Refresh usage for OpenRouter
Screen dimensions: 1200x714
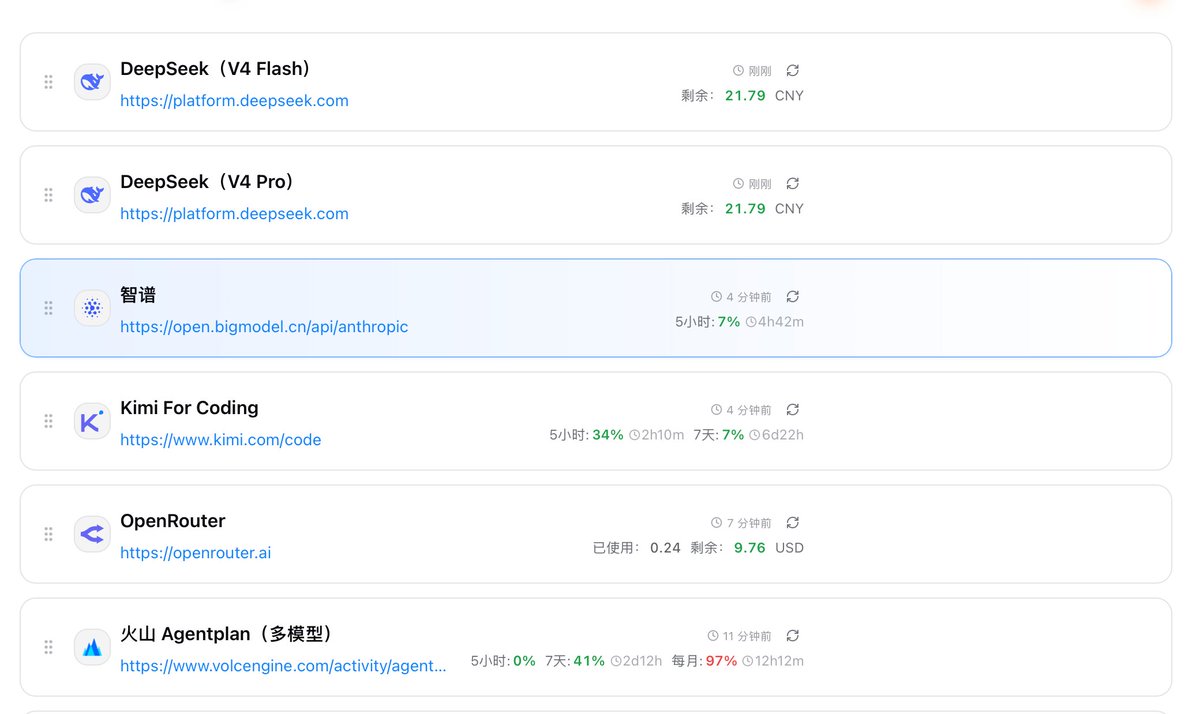pyautogui.click(x=793, y=523)
